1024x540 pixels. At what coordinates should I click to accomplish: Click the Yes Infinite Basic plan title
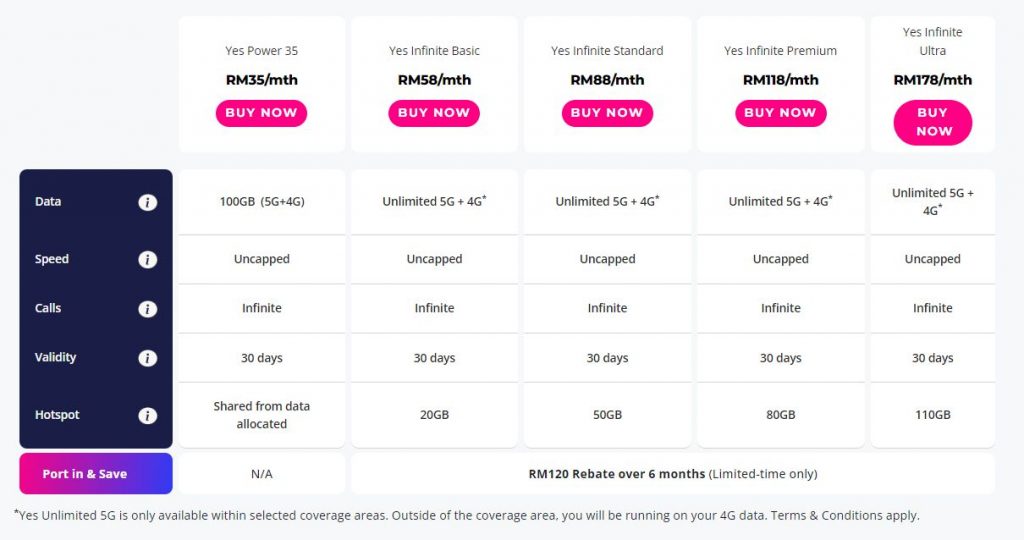pos(434,51)
